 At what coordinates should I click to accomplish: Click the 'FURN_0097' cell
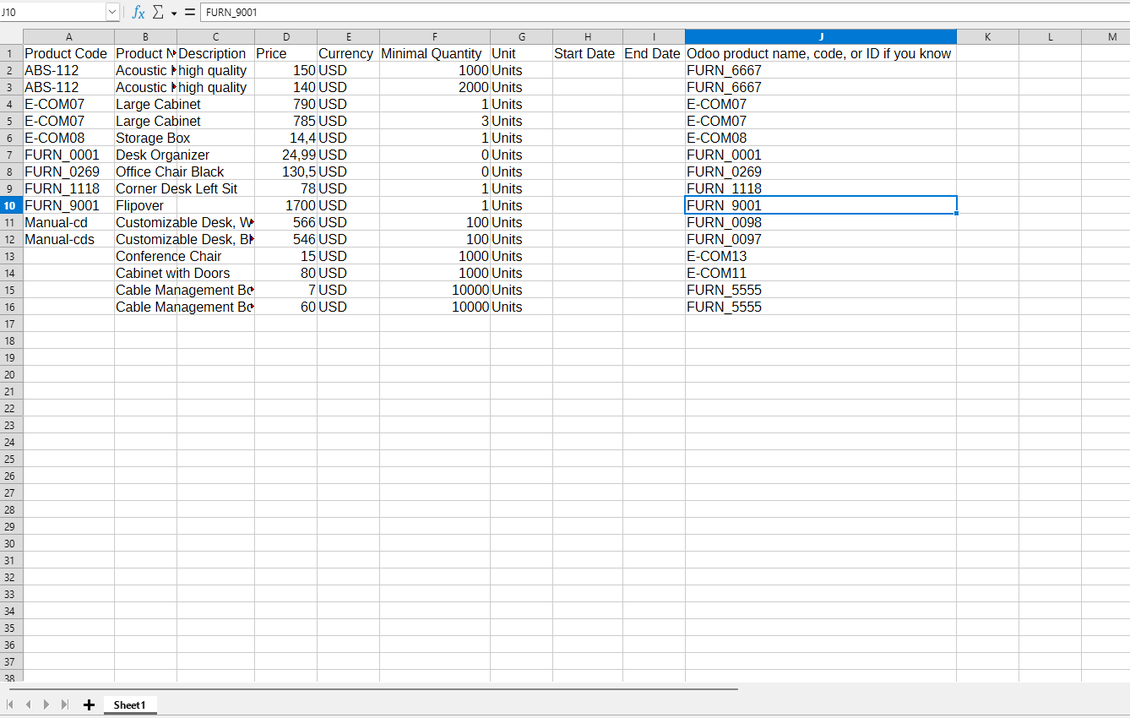(x=821, y=239)
